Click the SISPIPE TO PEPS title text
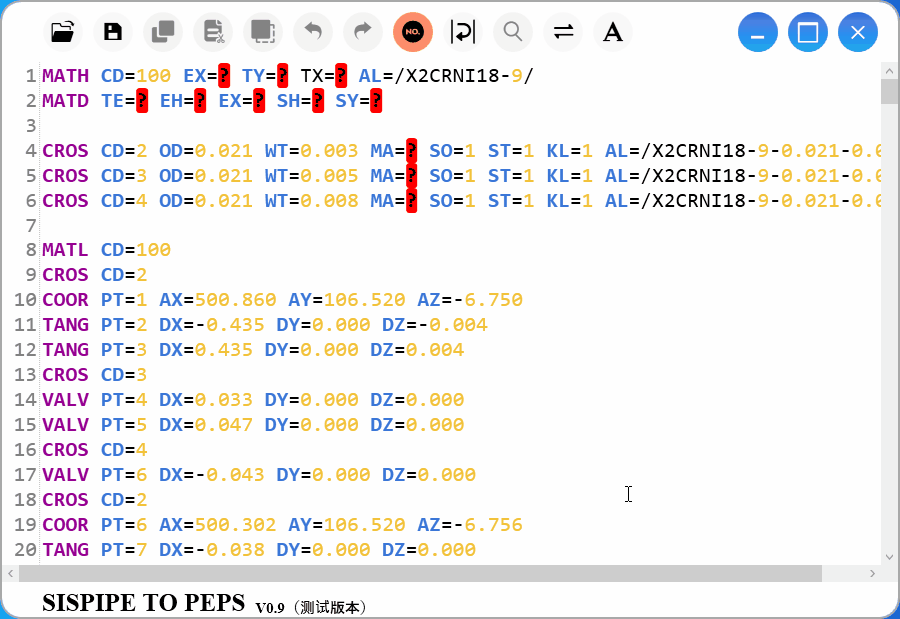 (143, 603)
